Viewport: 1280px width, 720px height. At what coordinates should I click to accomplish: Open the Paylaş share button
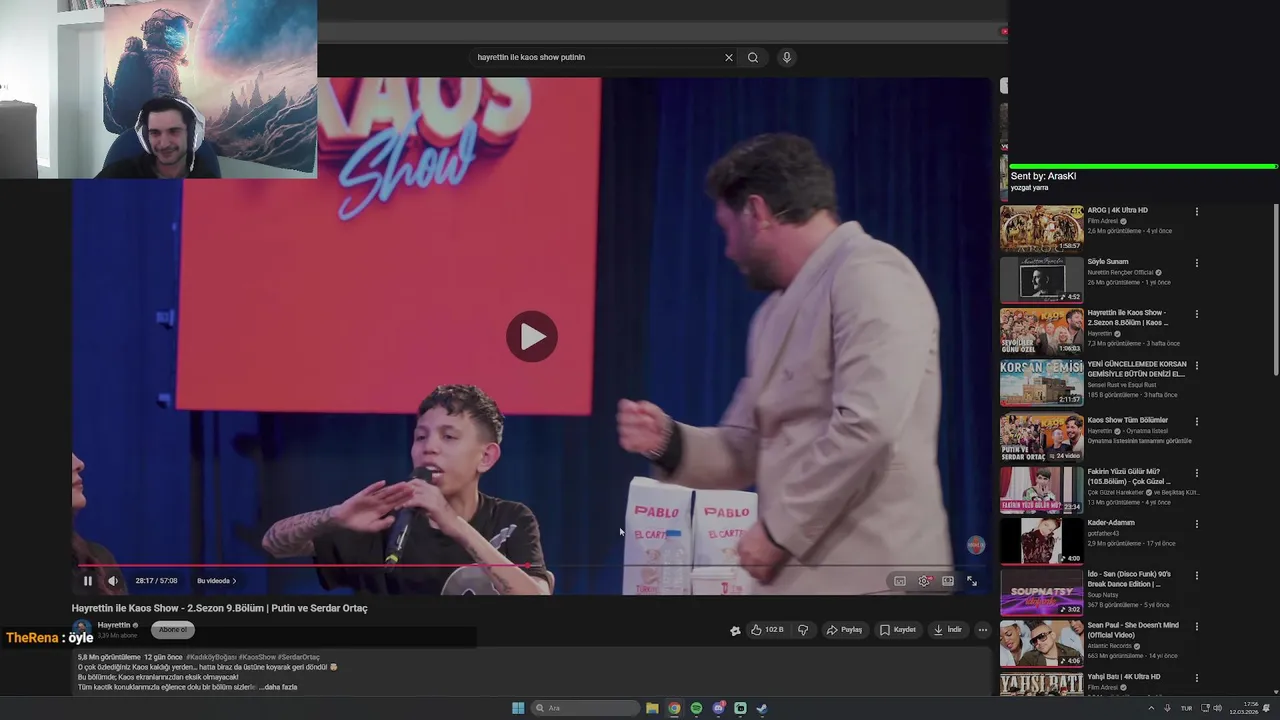coord(844,630)
